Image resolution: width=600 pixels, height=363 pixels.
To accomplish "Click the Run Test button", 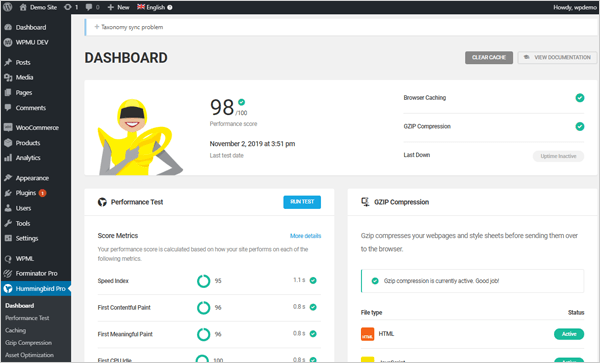I will pyautogui.click(x=302, y=202).
